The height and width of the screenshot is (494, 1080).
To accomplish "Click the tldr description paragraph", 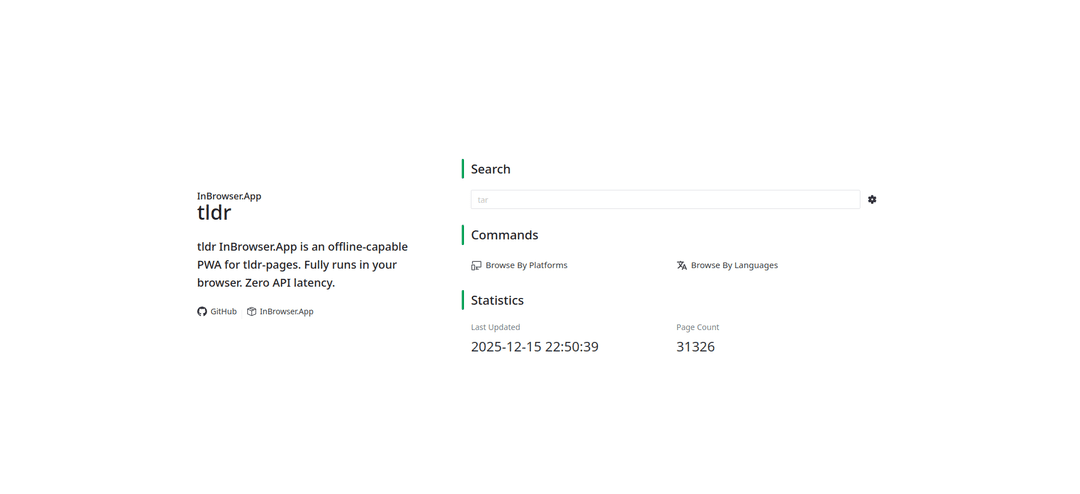I will point(302,265).
